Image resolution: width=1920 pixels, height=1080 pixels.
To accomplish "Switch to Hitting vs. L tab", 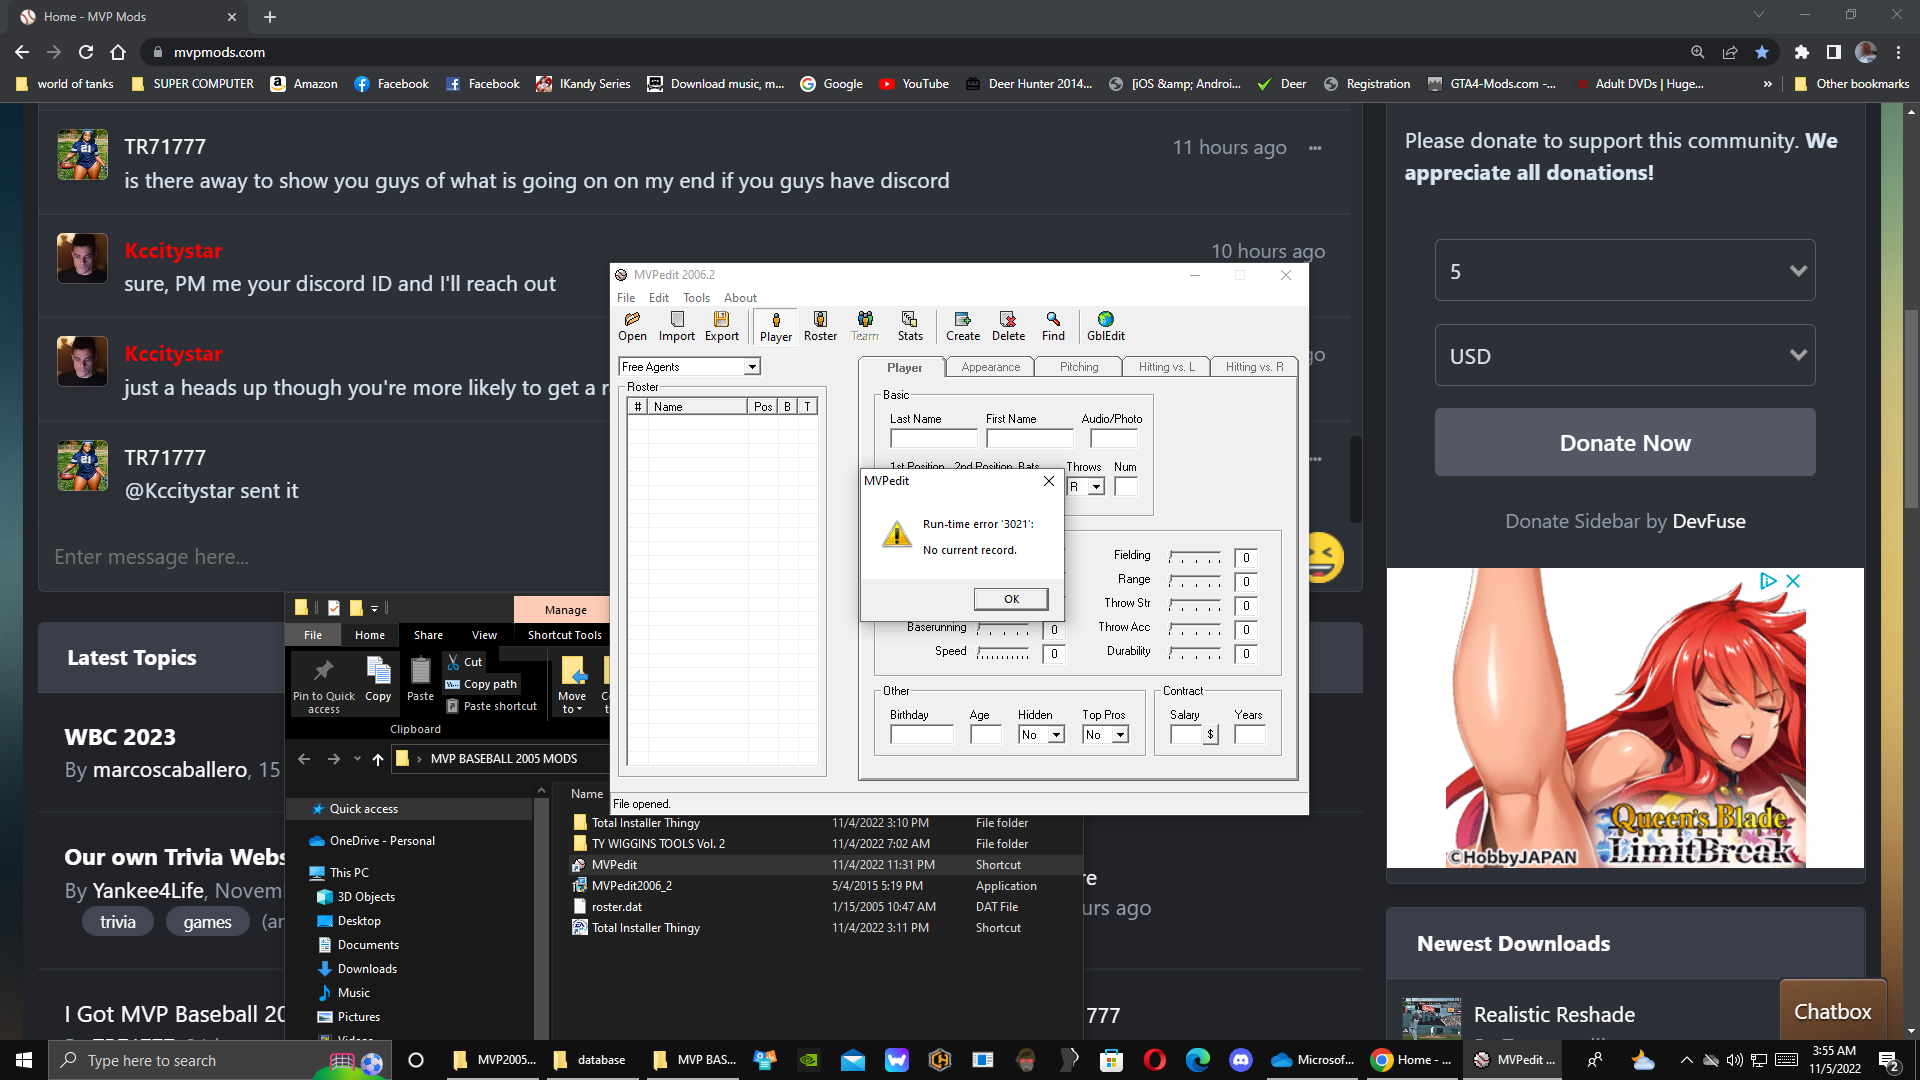I will (1166, 367).
